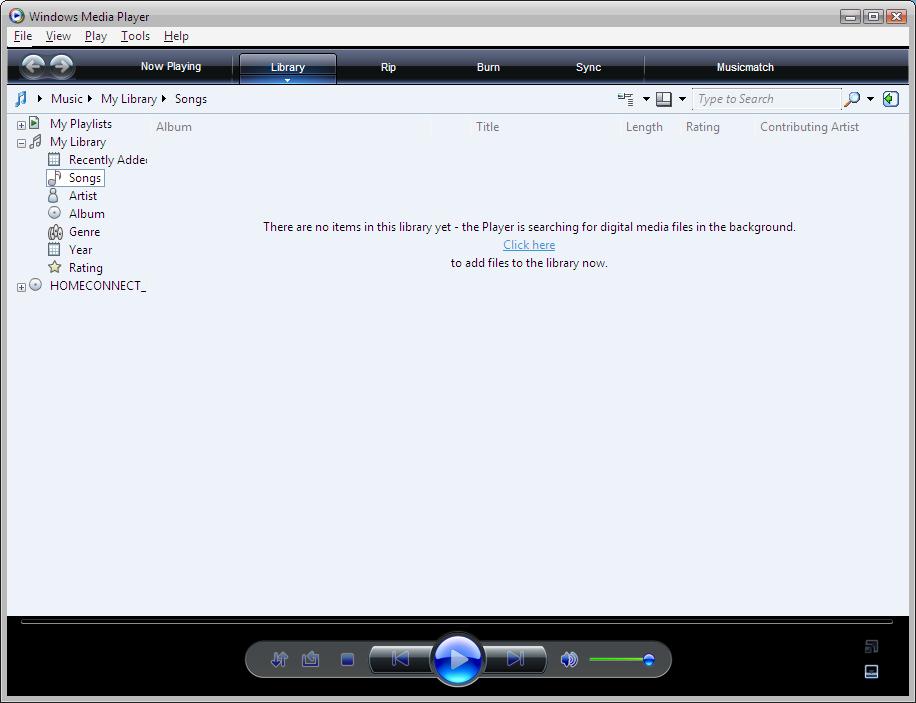Image resolution: width=916 pixels, height=703 pixels.
Task: Turn on shuffle
Action: [x=280, y=660]
